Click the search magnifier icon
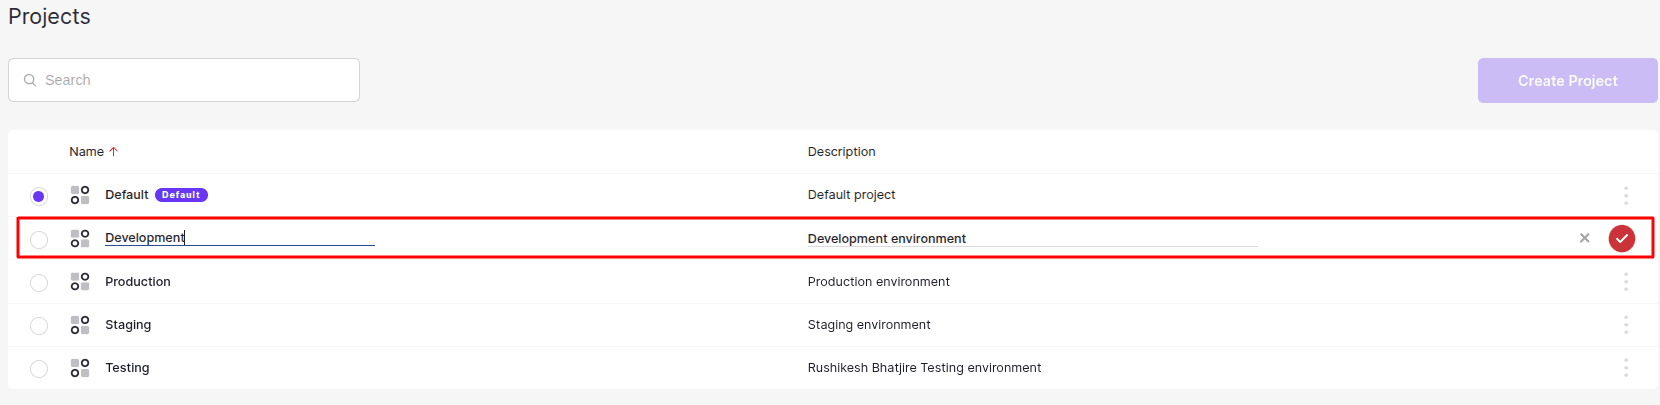 coord(30,80)
